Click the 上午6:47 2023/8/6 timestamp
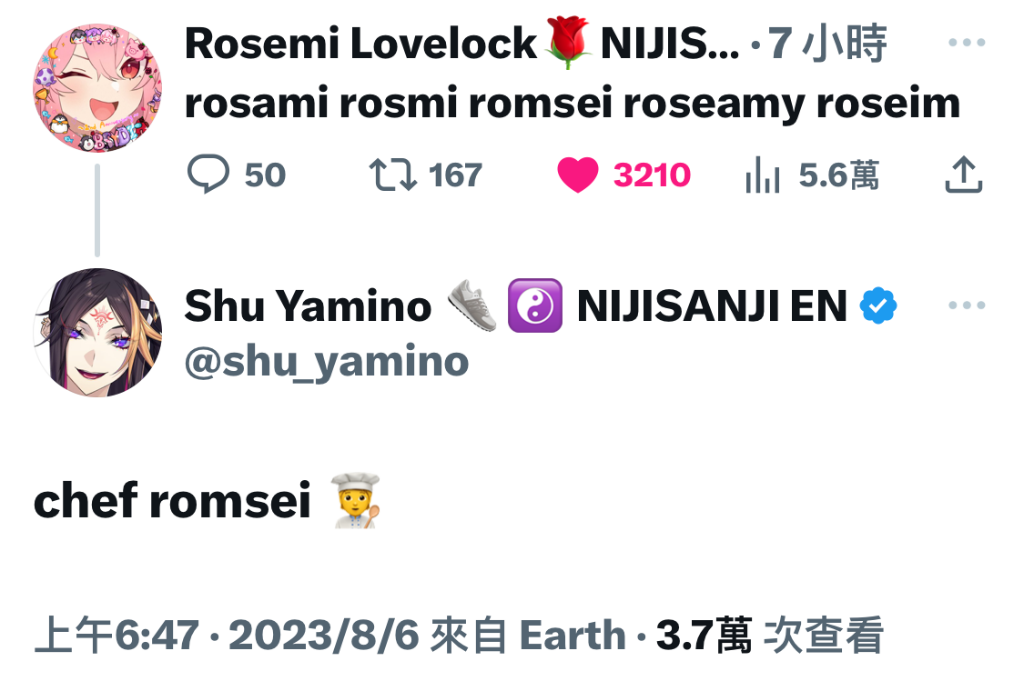Screen dimensions: 1024x692 pyautogui.click(x=227, y=635)
